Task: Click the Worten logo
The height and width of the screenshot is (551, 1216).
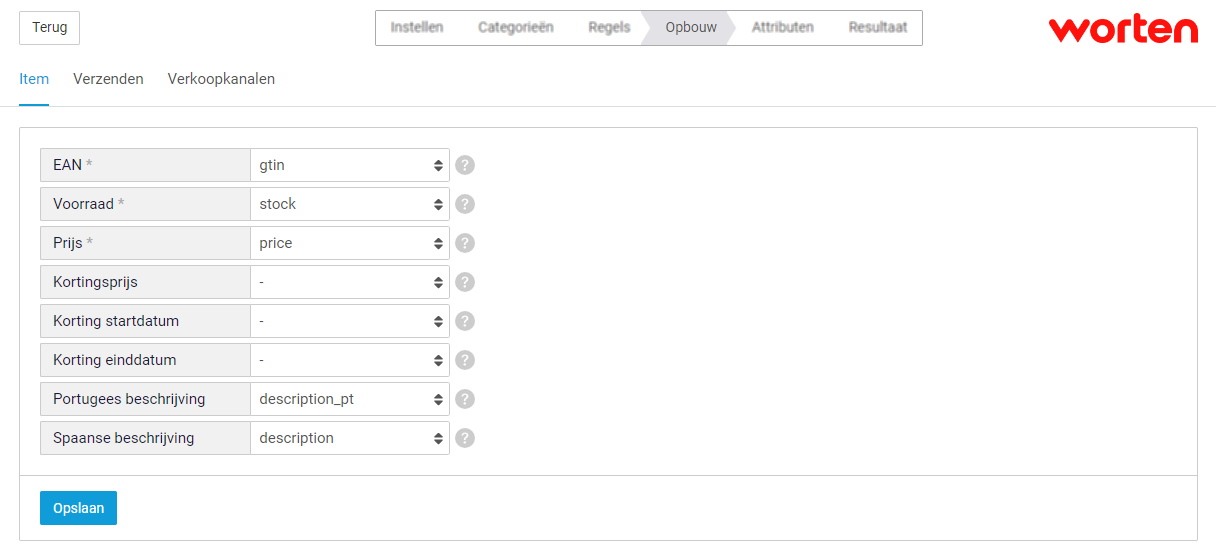Action: tap(1123, 29)
